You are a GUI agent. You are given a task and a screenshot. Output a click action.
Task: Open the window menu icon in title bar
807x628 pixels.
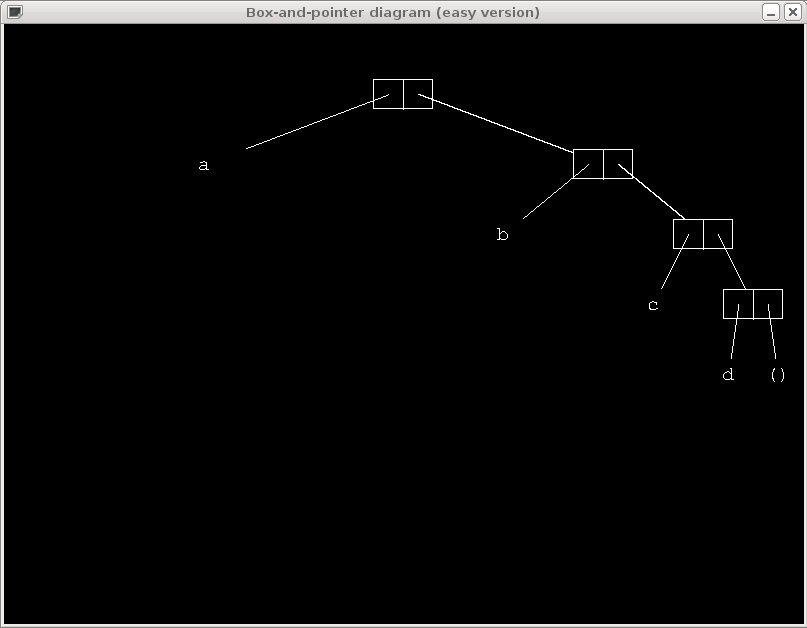point(15,12)
